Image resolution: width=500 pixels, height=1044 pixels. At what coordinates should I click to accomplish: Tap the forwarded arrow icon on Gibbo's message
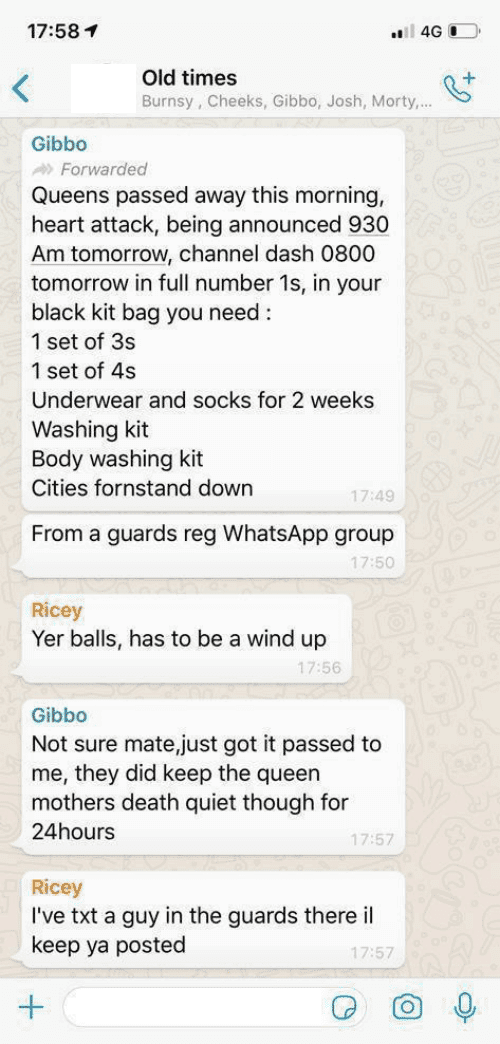(x=43, y=169)
